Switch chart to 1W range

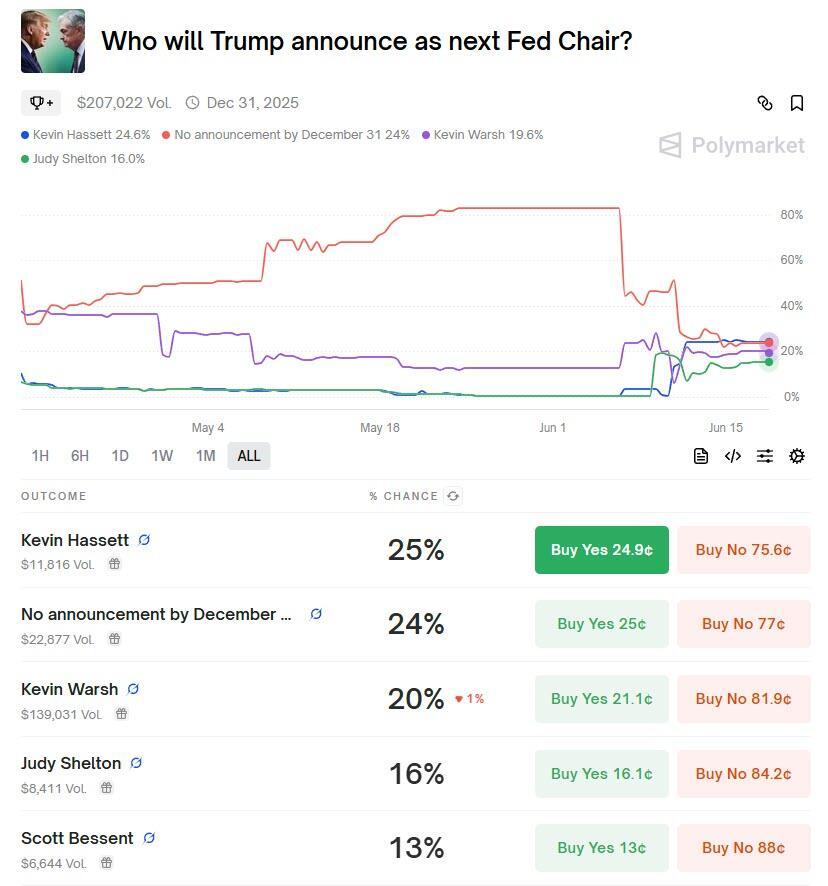point(162,456)
